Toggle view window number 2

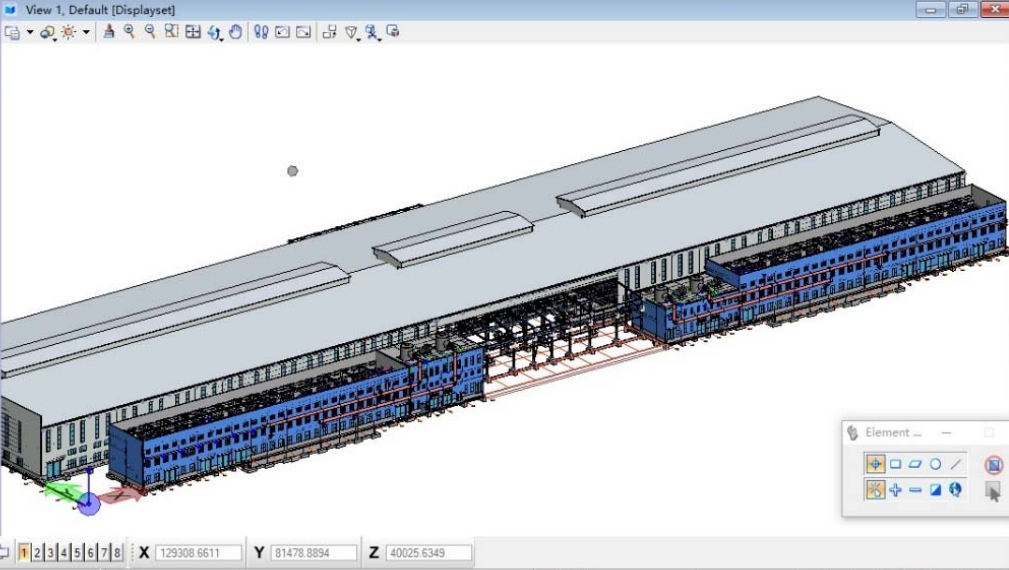tap(38, 553)
